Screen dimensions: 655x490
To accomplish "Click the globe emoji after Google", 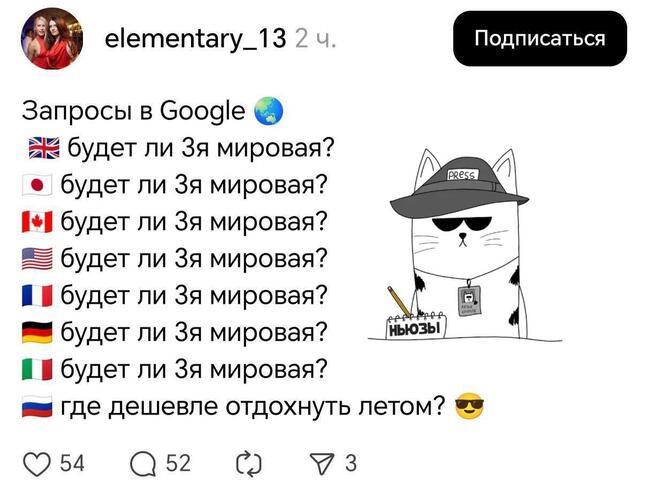I will coord(269,112).
